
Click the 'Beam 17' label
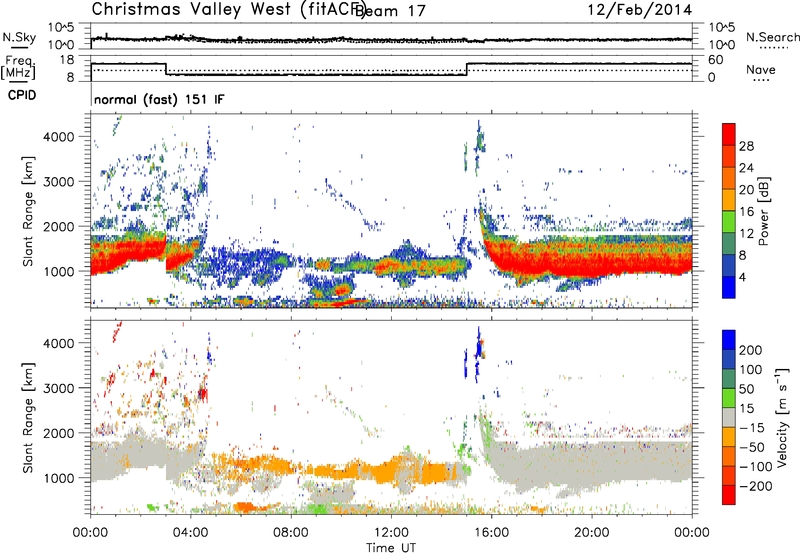tap(389, 11)
